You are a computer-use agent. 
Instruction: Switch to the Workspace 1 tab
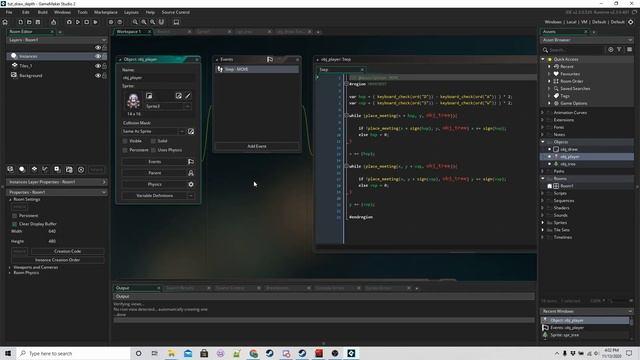pyautogui.click(x=129, y=31)
